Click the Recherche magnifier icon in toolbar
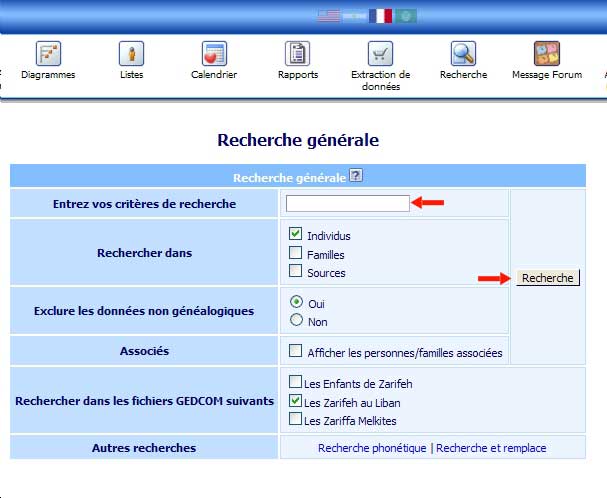Image resolution: width=607 pixels, height=498 pixels. pos(463,54)
